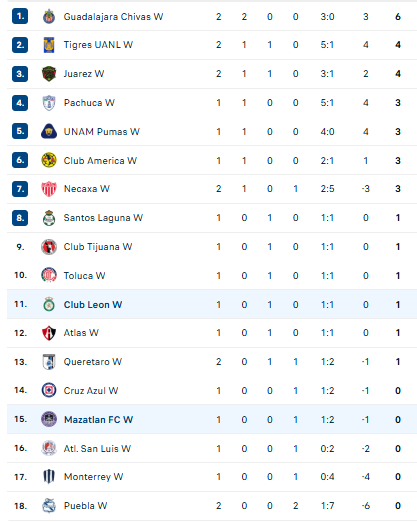The width and height of the screenshot is (417, 522).
Task: Click the Santos Laguna W logo
Action: [49, 218]
